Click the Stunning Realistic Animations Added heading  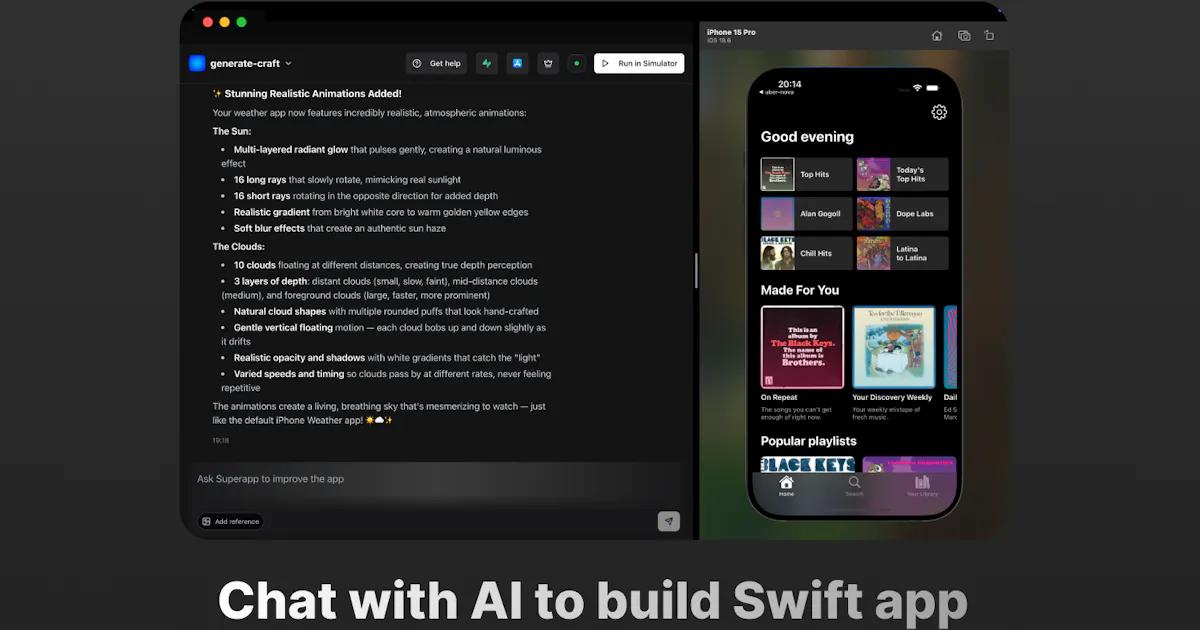(x=307, y=93)
